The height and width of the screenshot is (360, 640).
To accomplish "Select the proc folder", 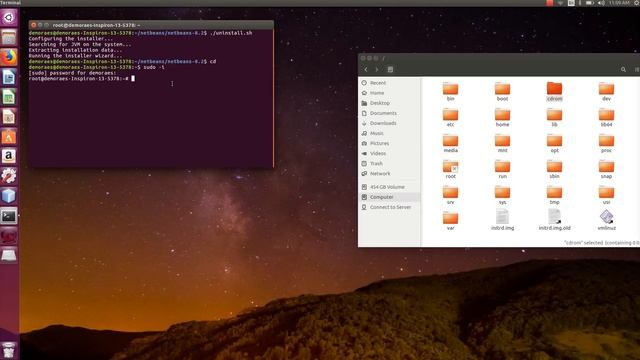I will coord(607,143).
